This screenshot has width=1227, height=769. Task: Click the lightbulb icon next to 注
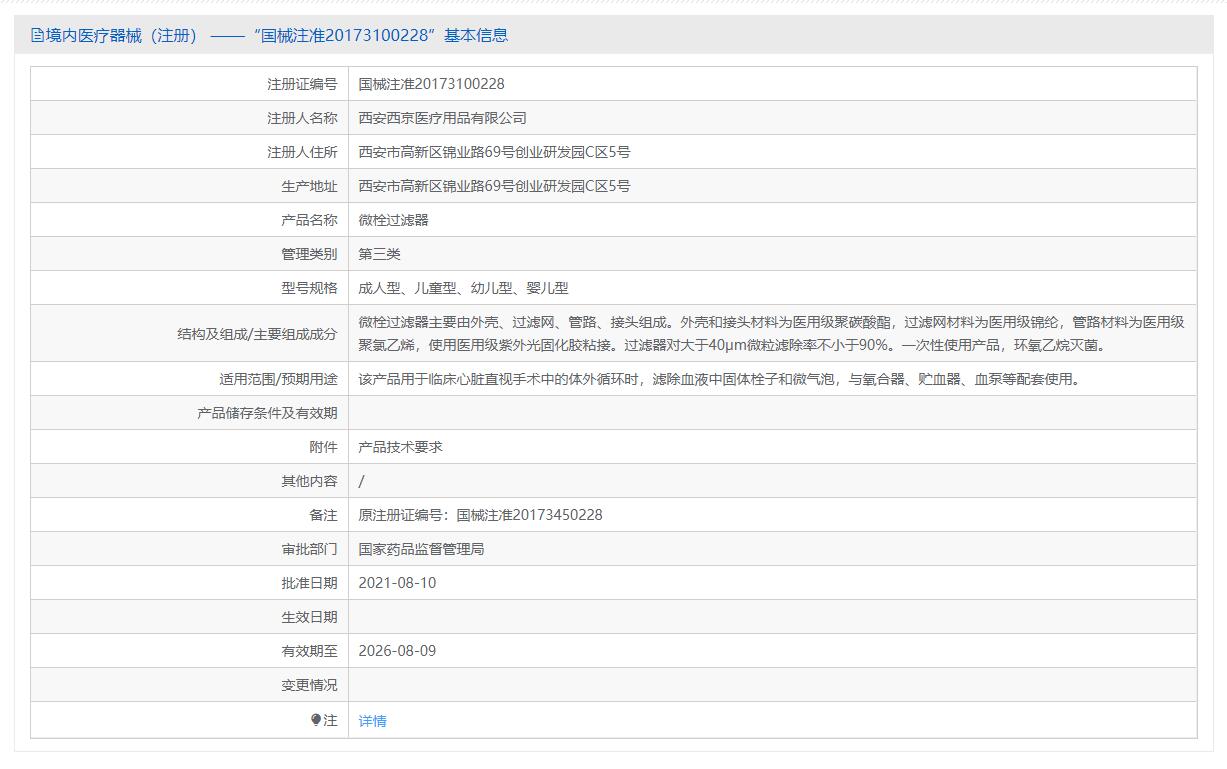[x=316, y=720]
